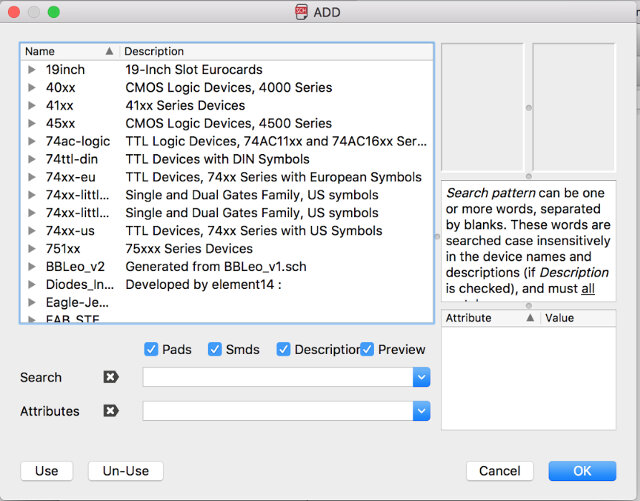Viewport: 640px width, 501px height.
Task: Open the Search history dropdown arrow
Action: click(422, 377)
